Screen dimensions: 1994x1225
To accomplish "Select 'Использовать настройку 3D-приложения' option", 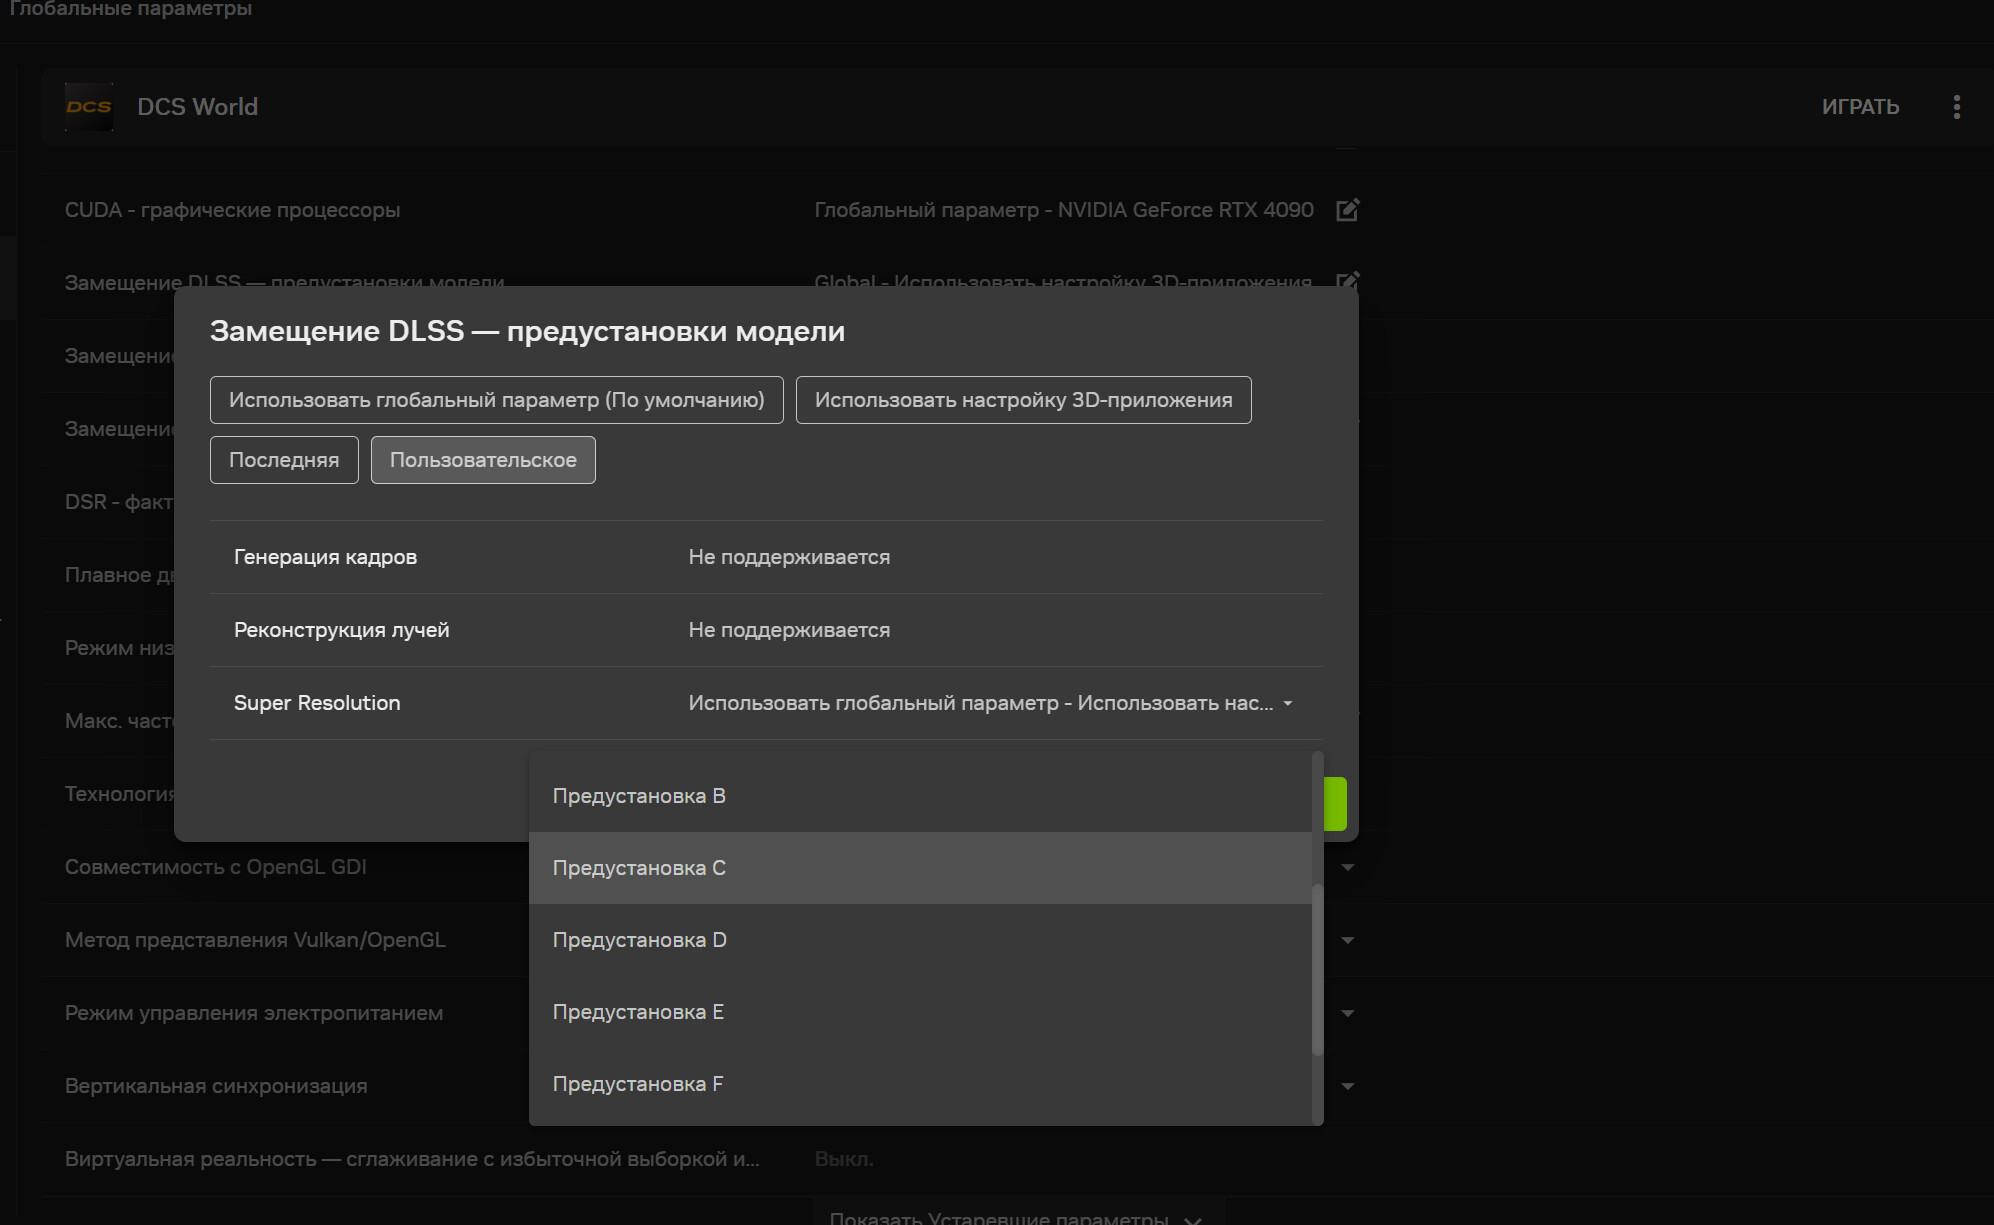I will pos(1023,400).
